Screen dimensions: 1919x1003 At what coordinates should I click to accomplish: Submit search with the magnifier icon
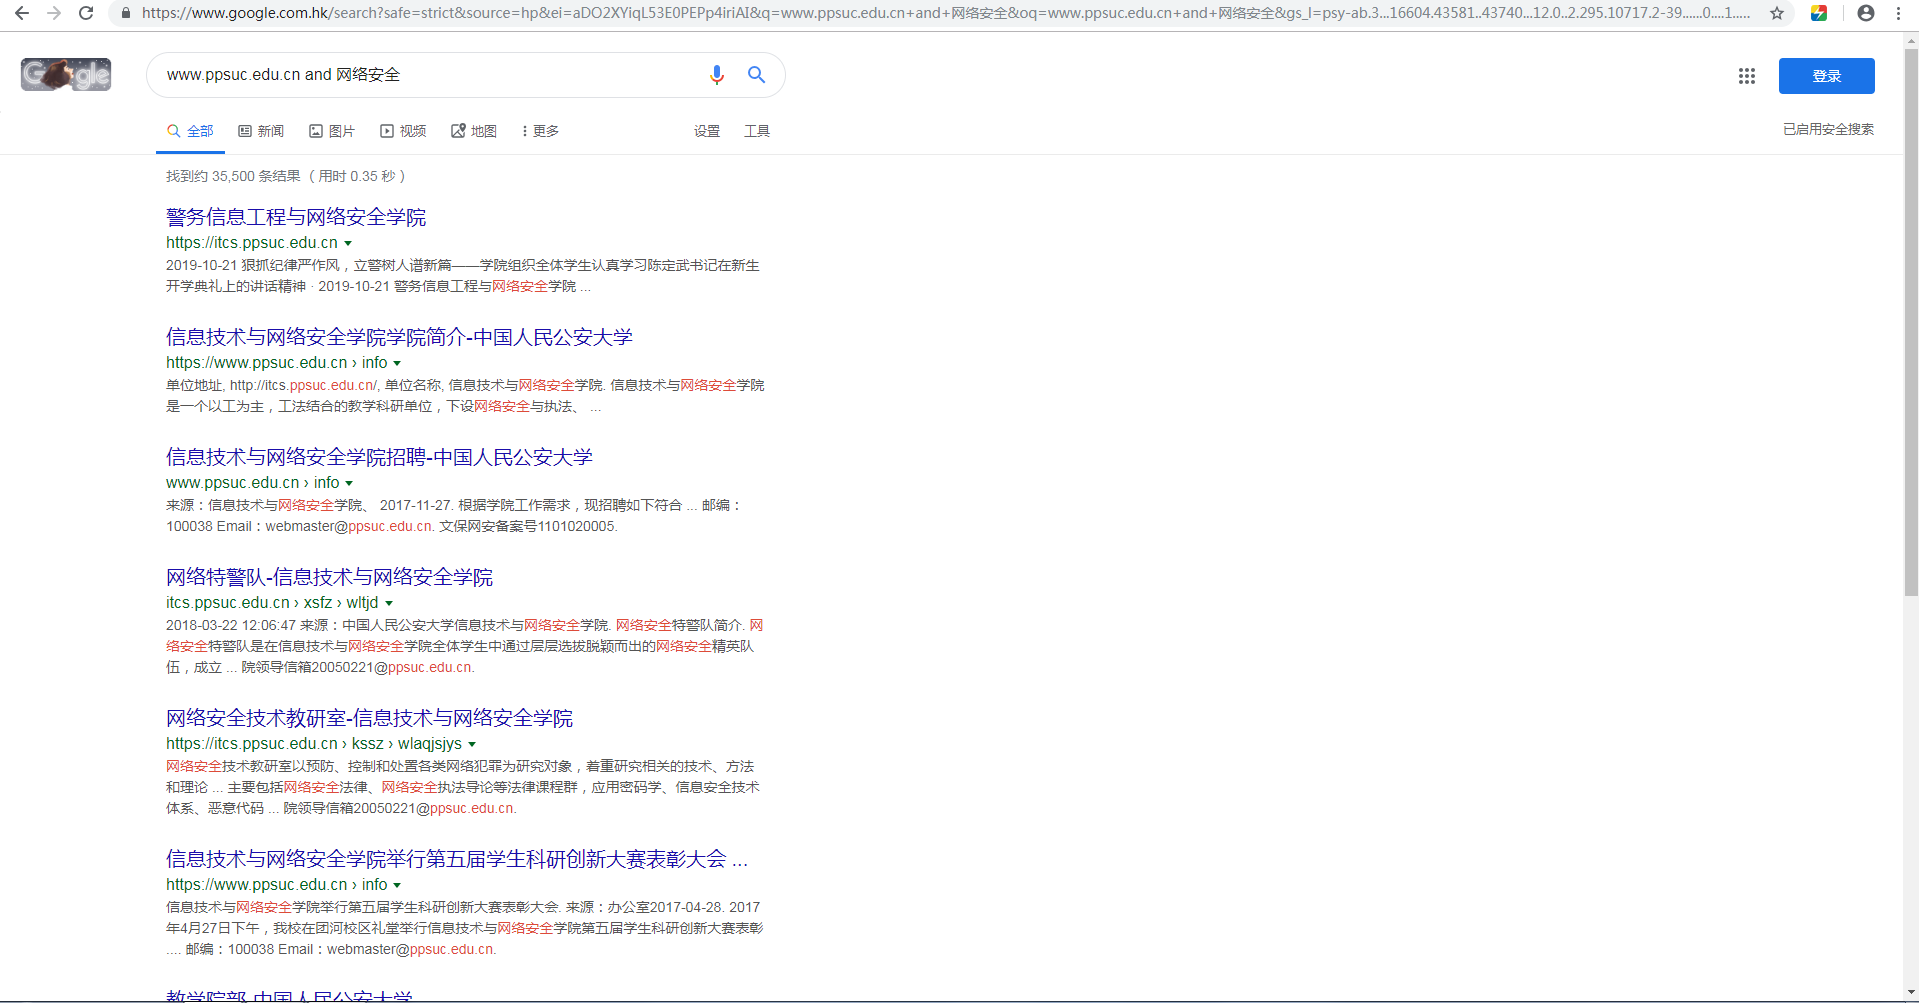757,75
